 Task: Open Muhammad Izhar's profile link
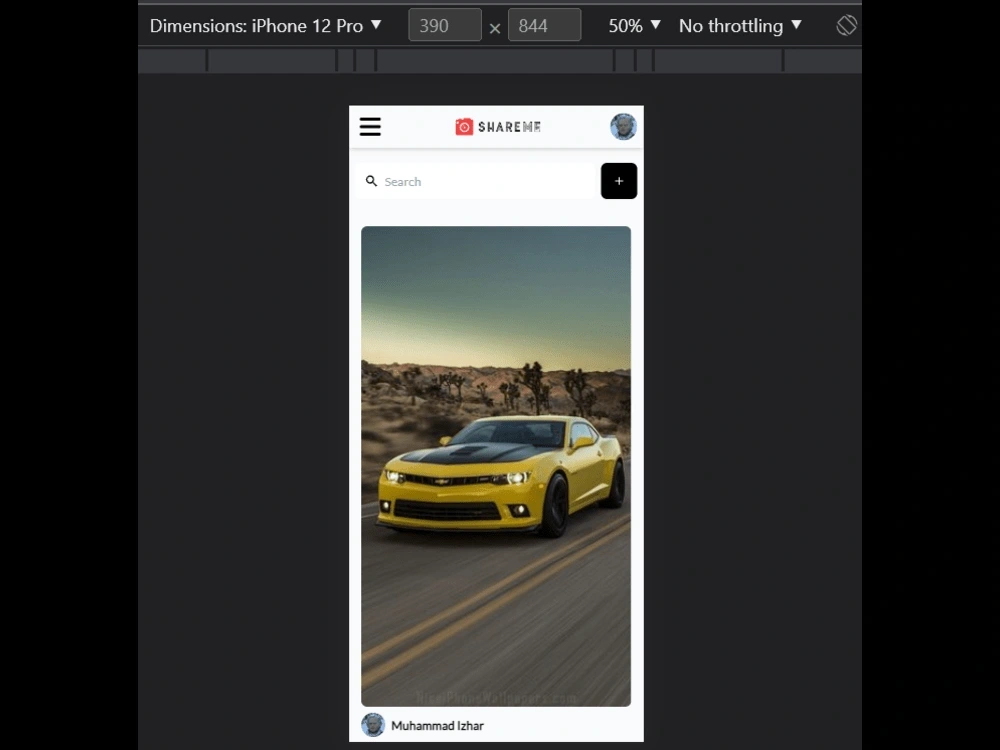pos(437,726)
